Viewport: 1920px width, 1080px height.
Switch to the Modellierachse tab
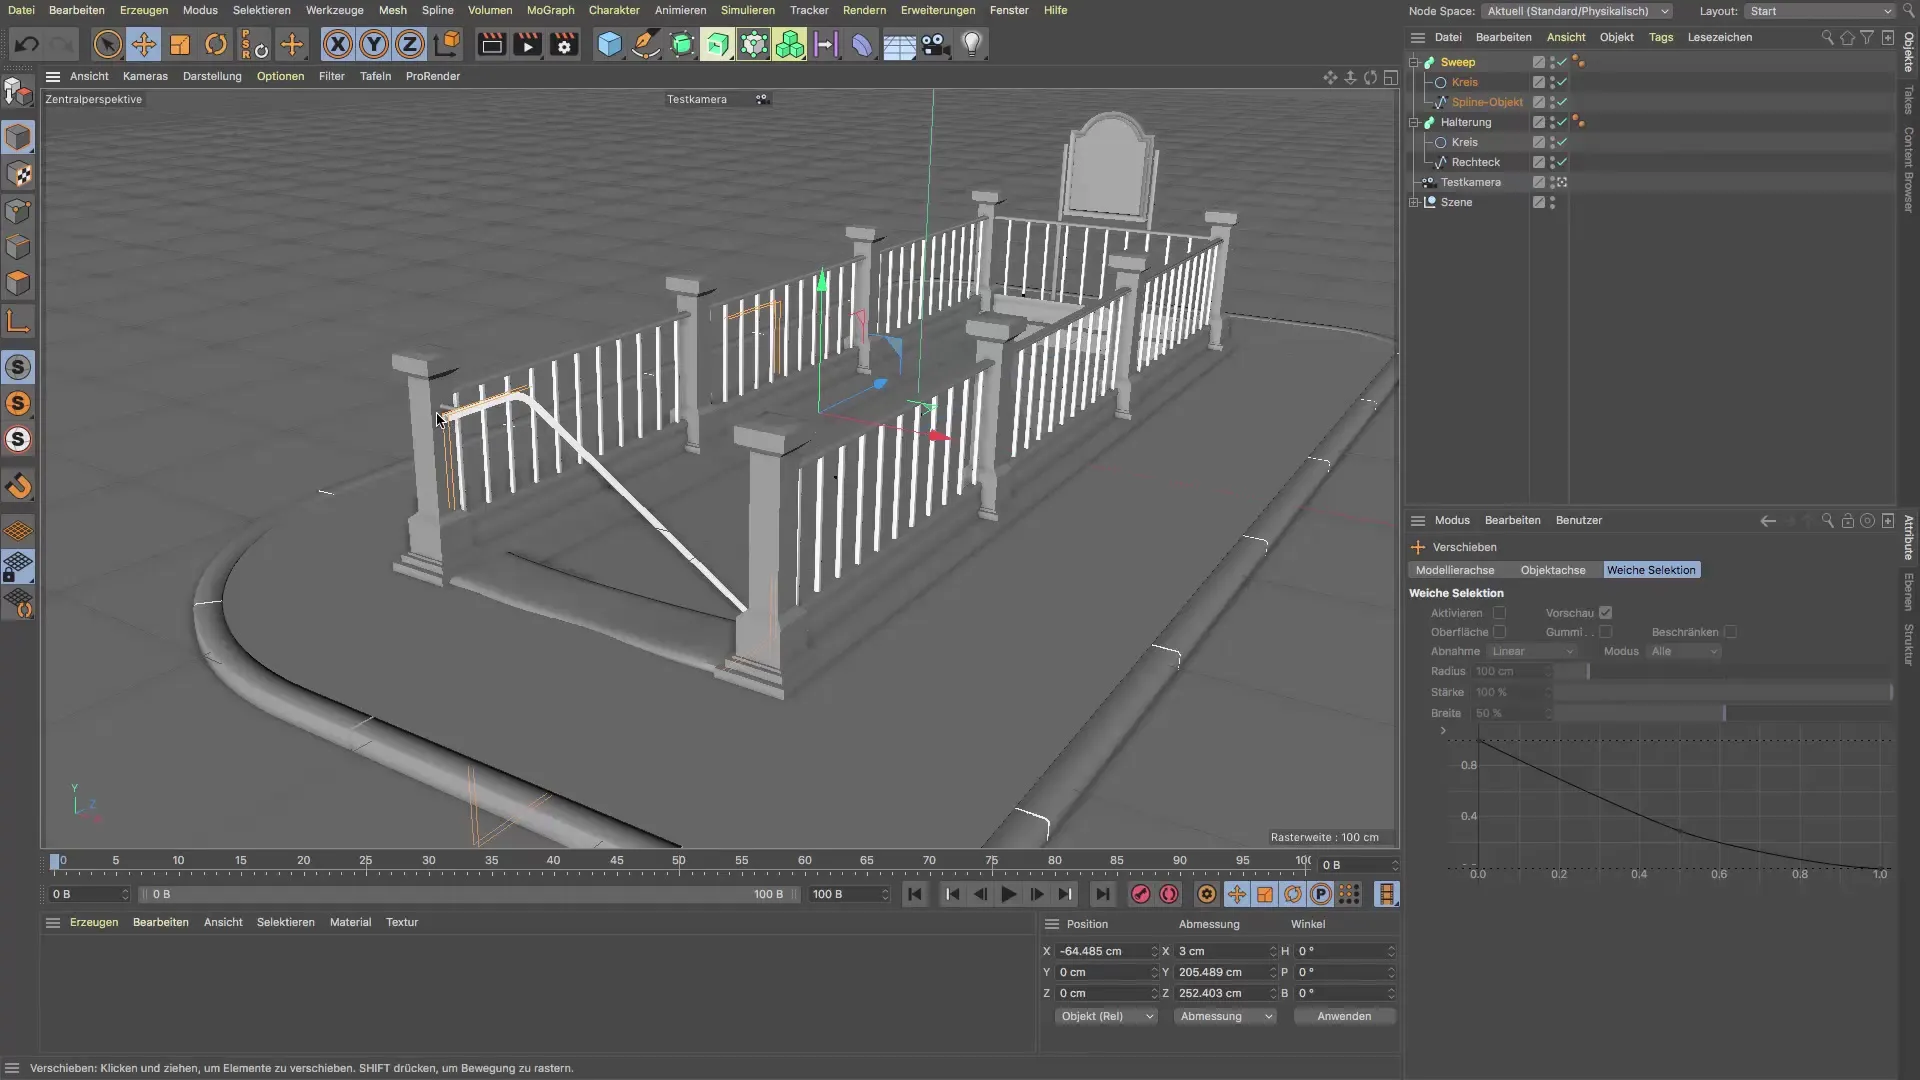[x=1455, y=570]
